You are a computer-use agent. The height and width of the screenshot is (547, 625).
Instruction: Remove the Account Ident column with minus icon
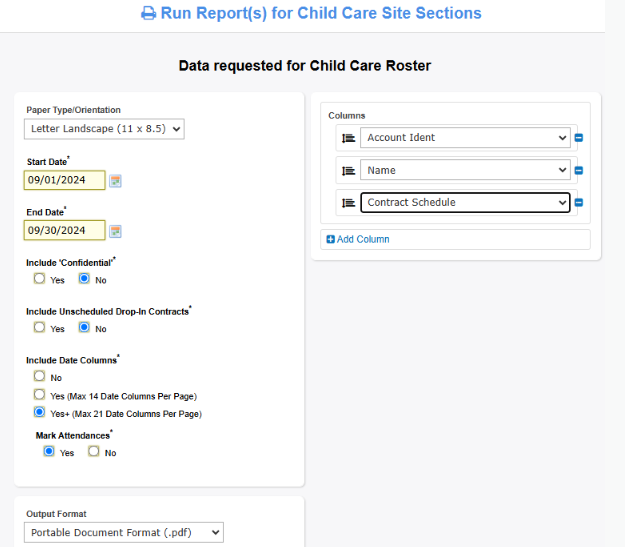(579, 138)
